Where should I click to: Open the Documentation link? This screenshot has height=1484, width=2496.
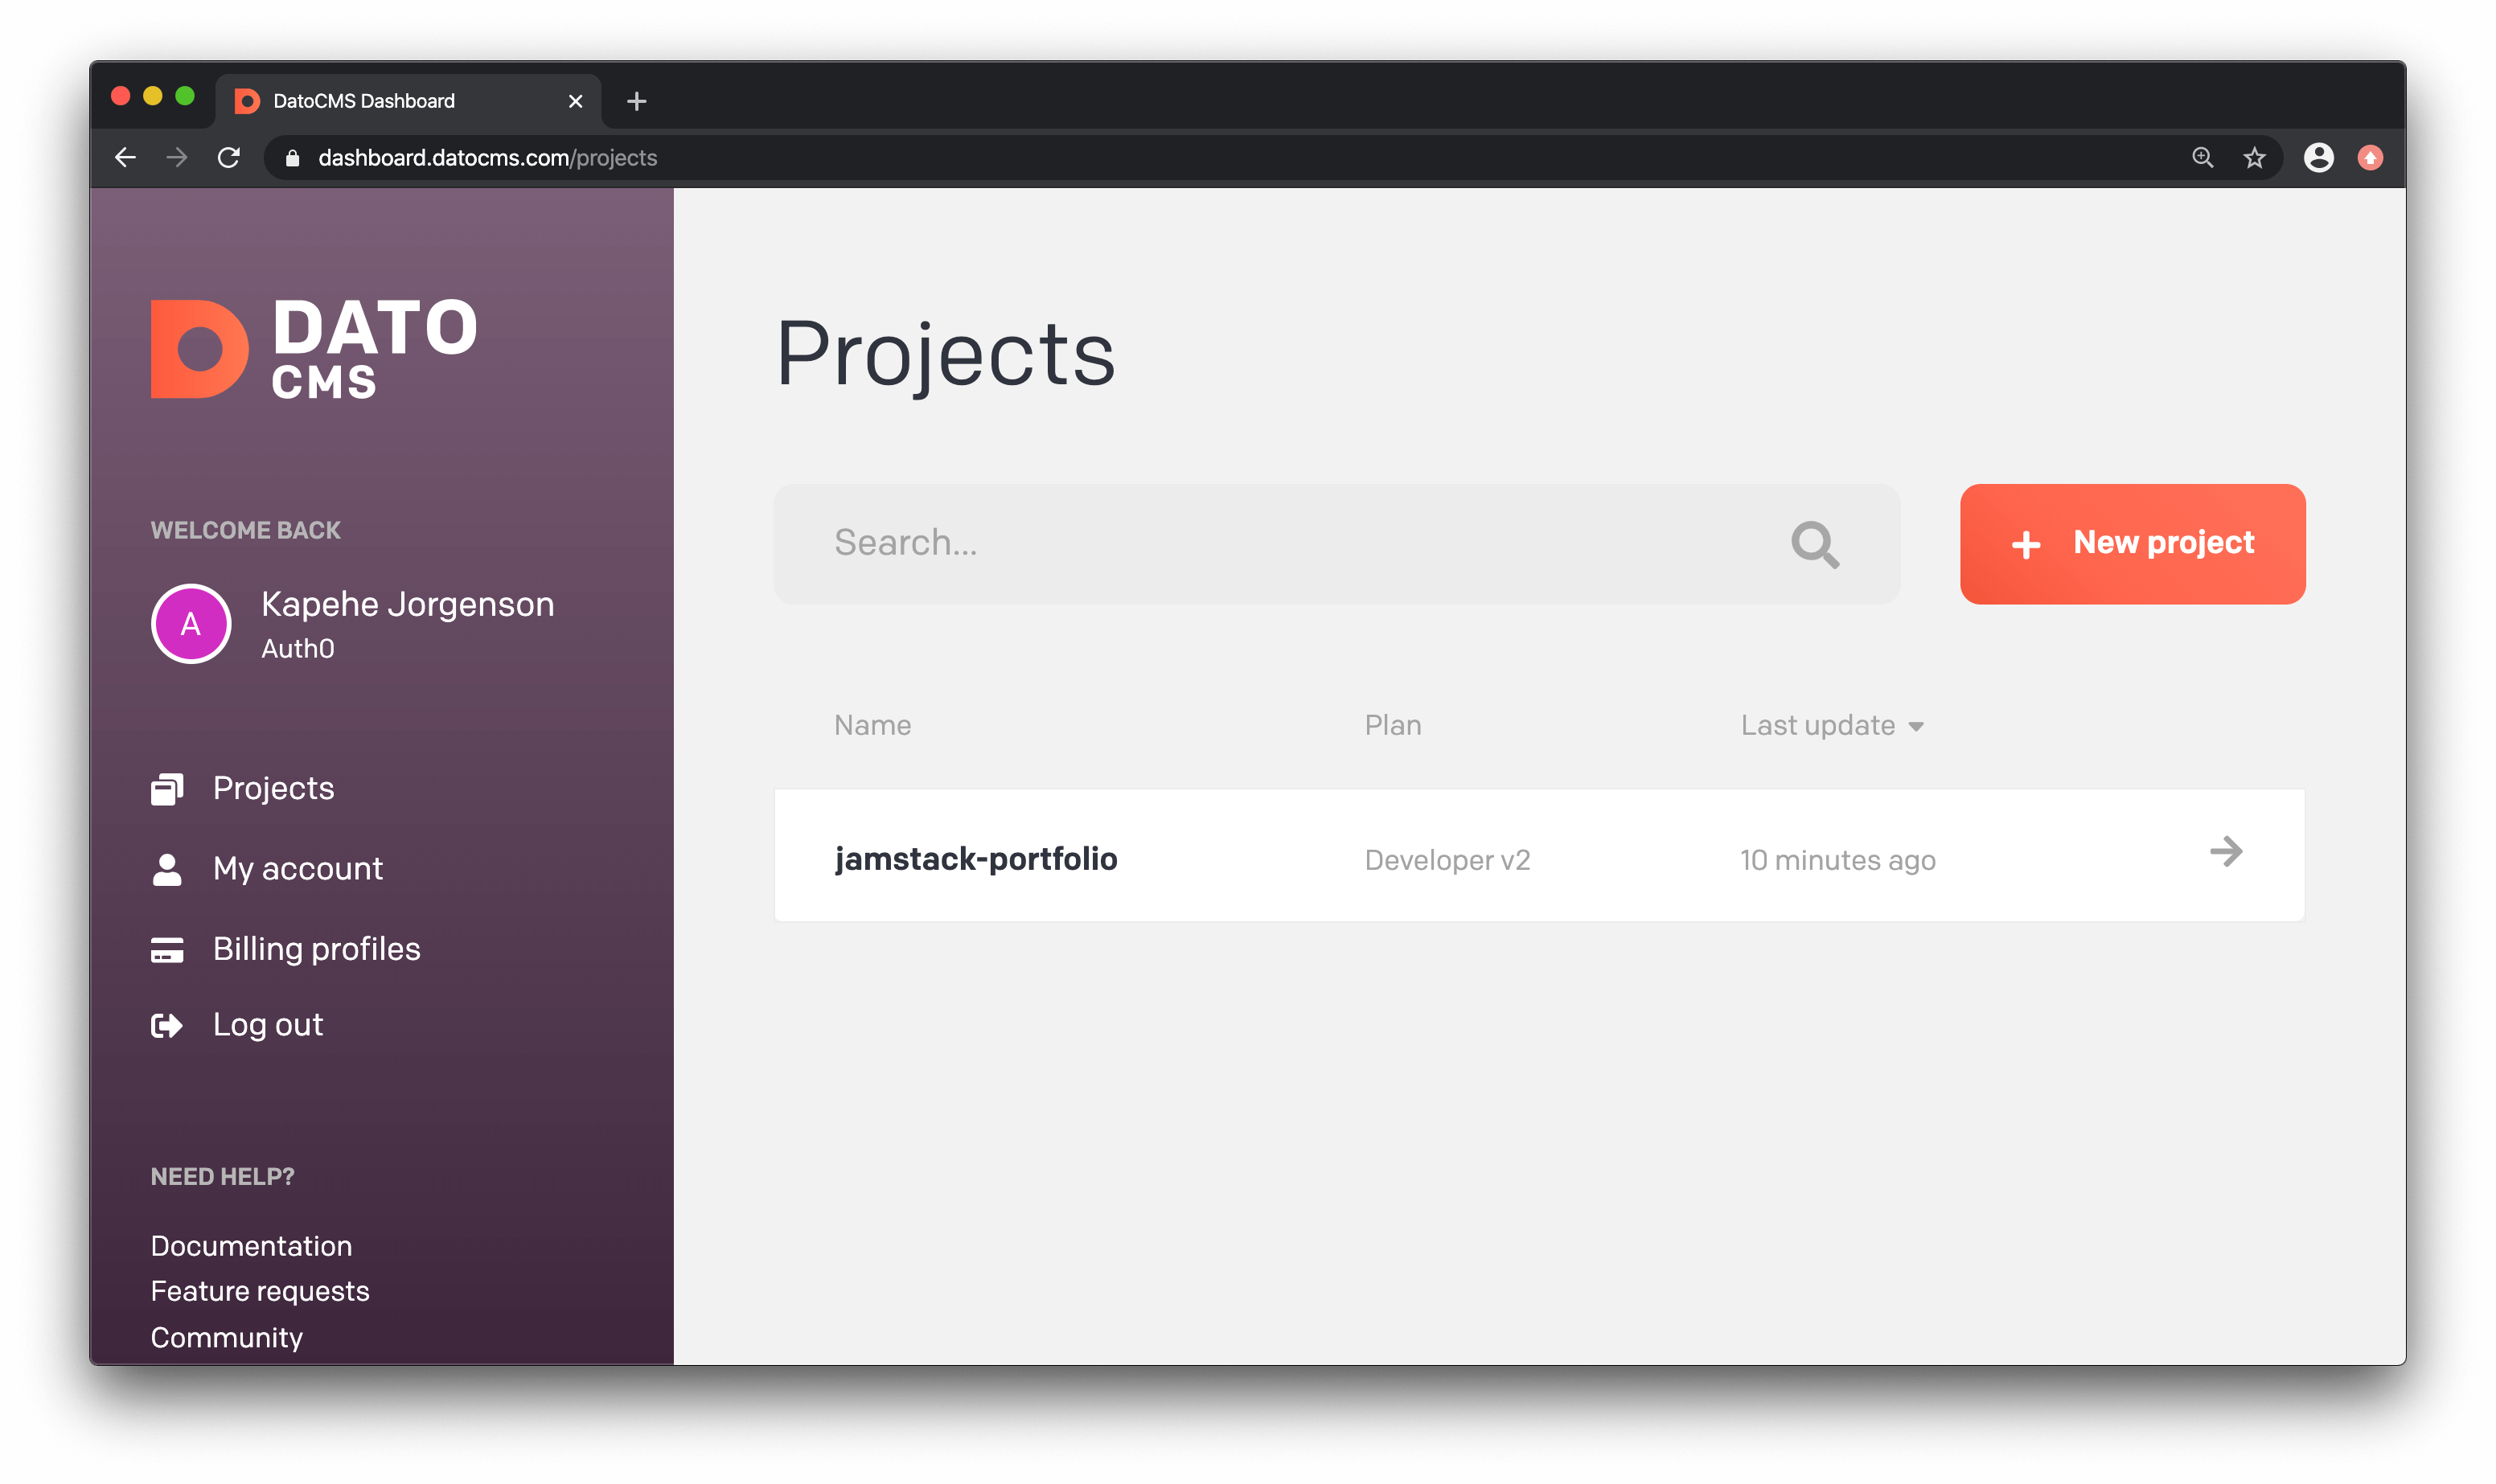pos(251,1246)
